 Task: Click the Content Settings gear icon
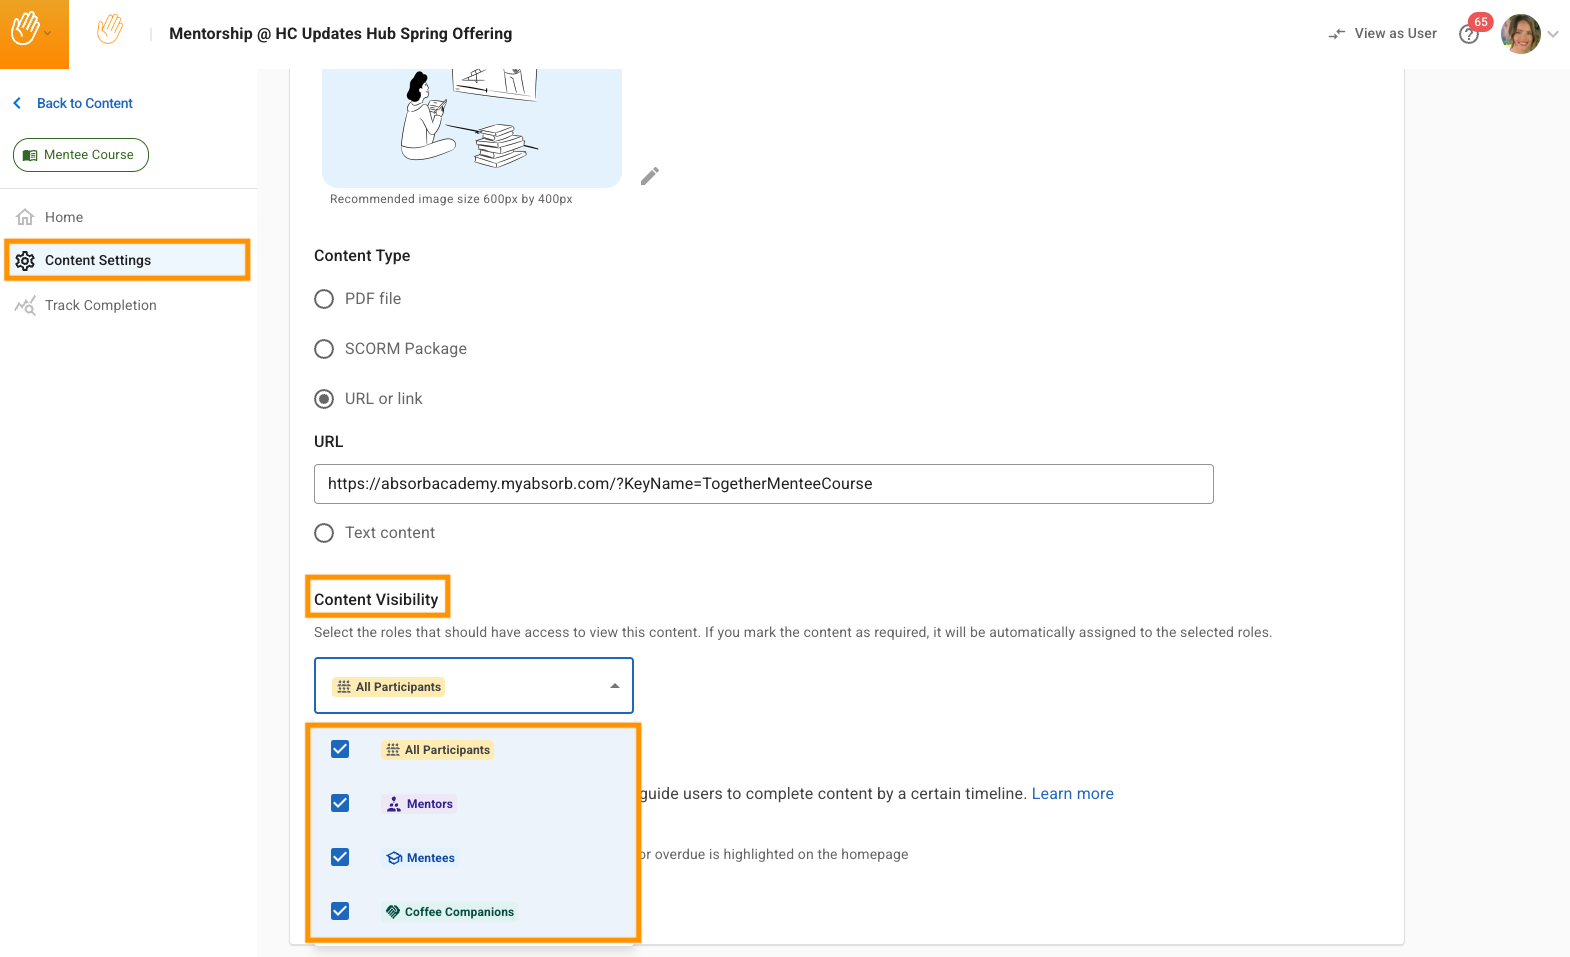25,260
